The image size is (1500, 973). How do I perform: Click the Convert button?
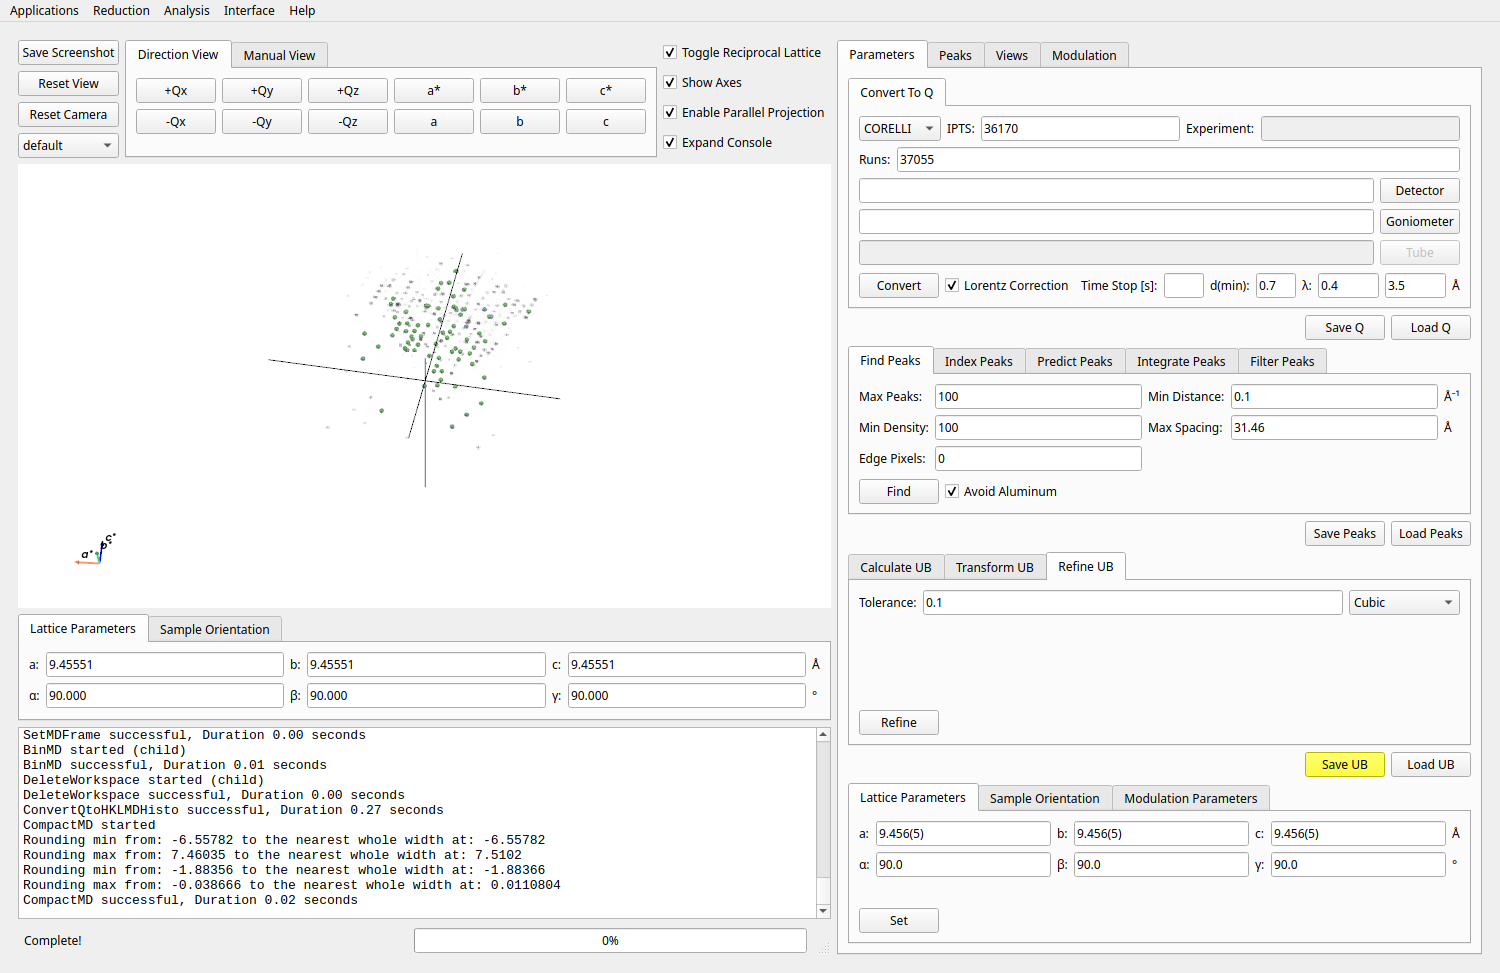click(x=899, y=285)
